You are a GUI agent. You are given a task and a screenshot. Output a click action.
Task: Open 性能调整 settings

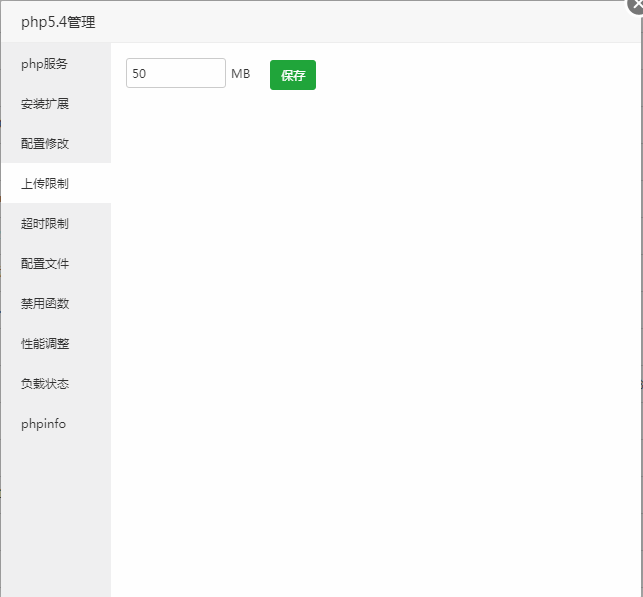[x=56, y=344]
